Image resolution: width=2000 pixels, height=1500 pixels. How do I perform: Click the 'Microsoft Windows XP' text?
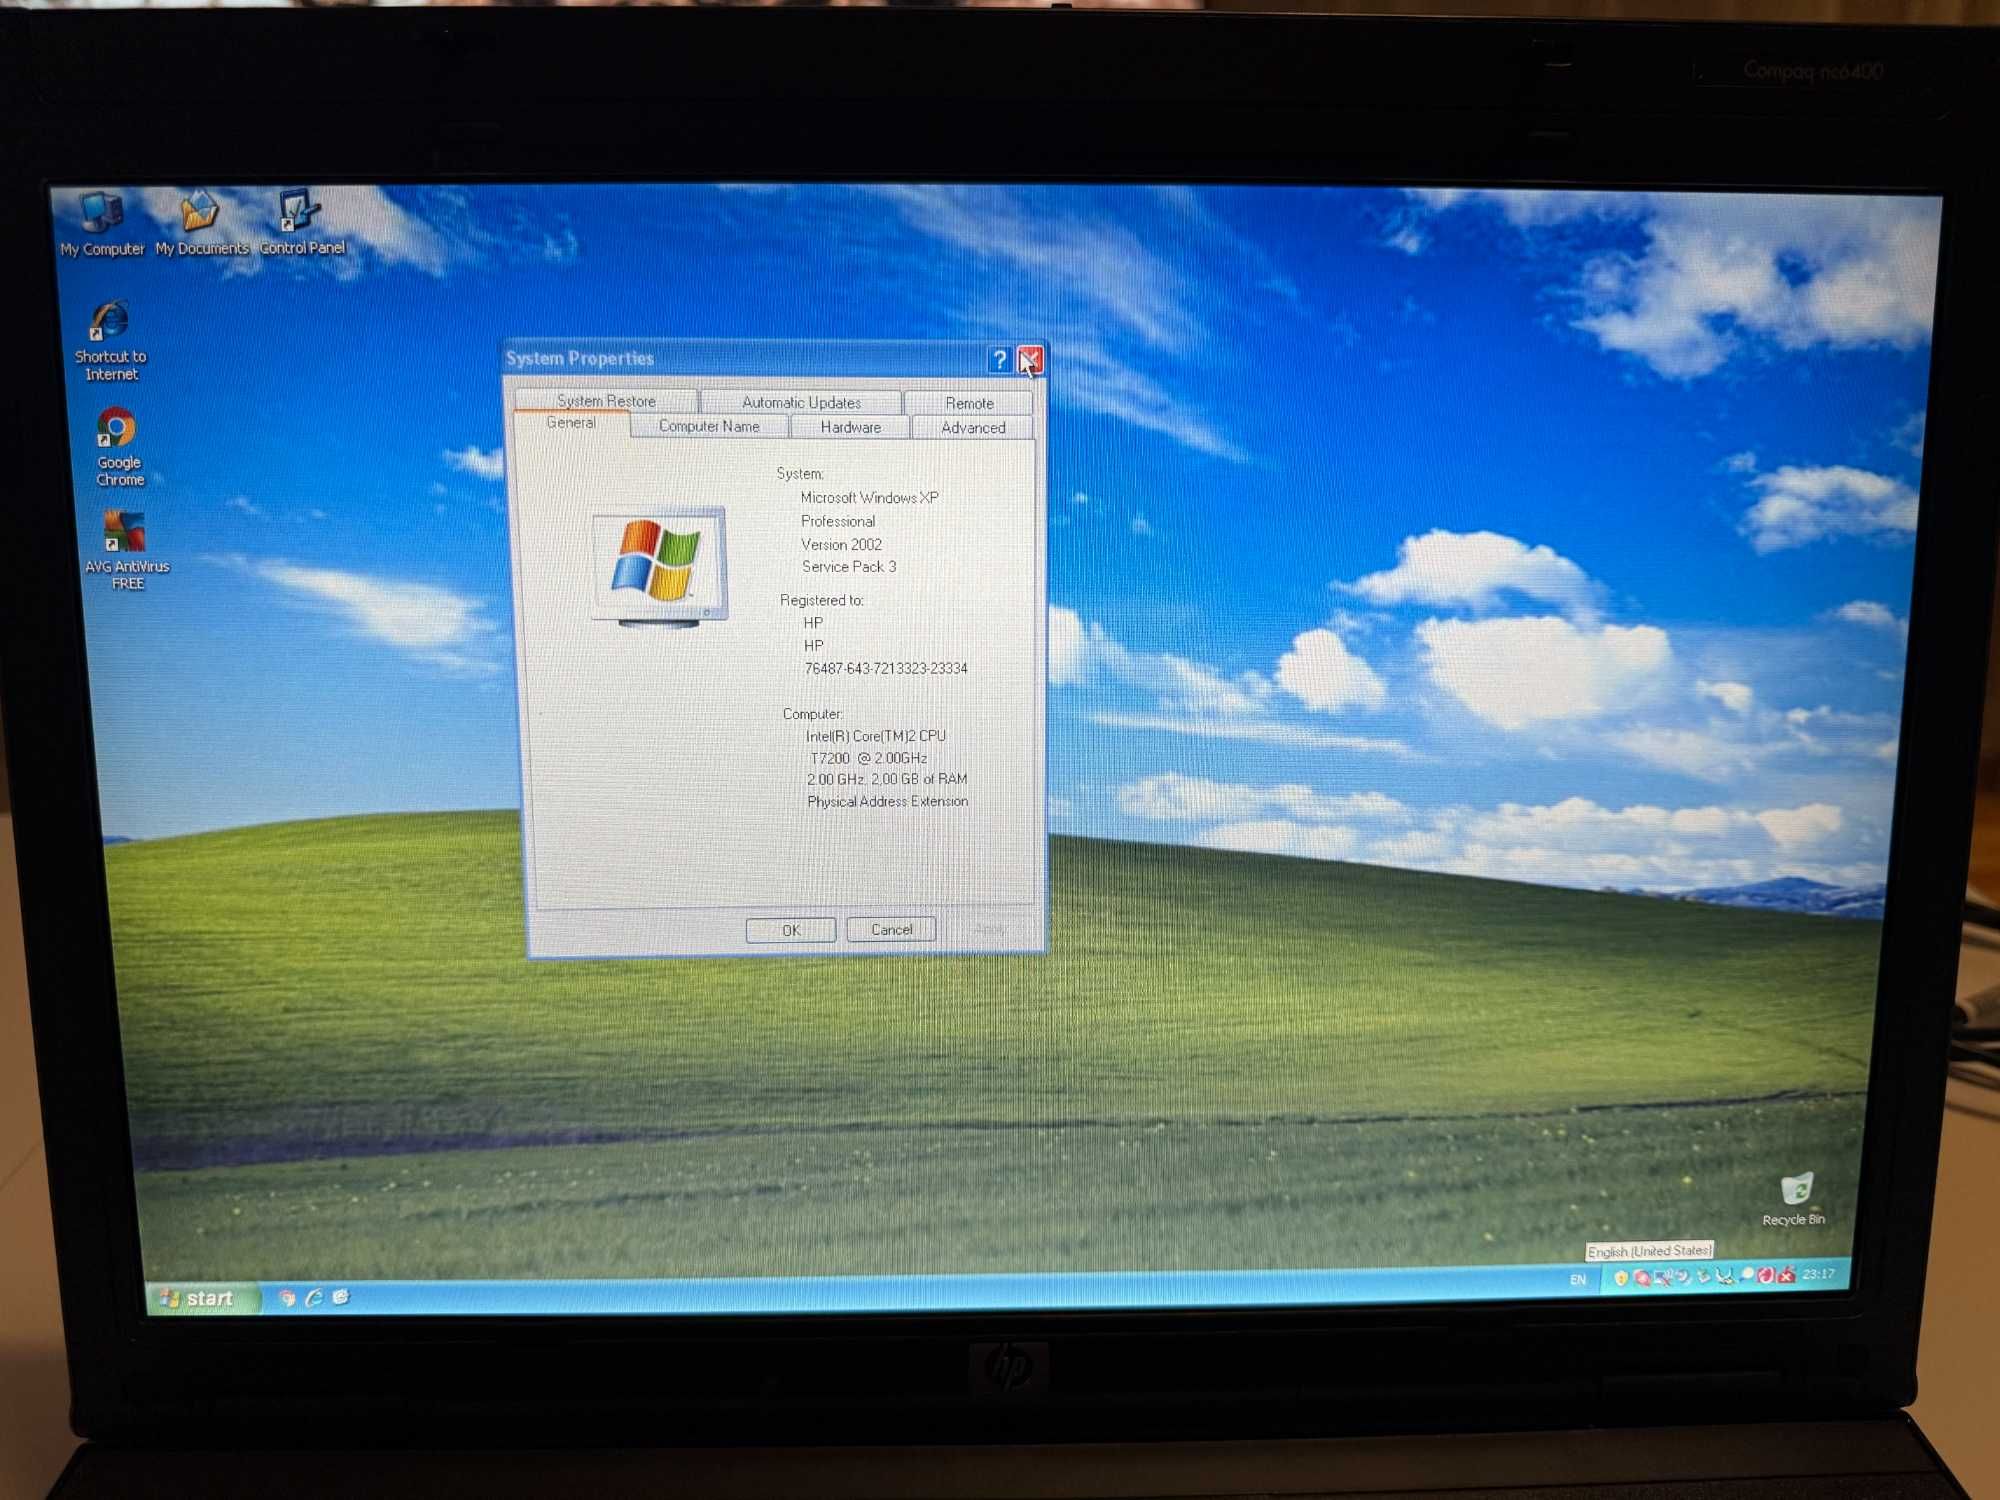(x=869, y=497)
